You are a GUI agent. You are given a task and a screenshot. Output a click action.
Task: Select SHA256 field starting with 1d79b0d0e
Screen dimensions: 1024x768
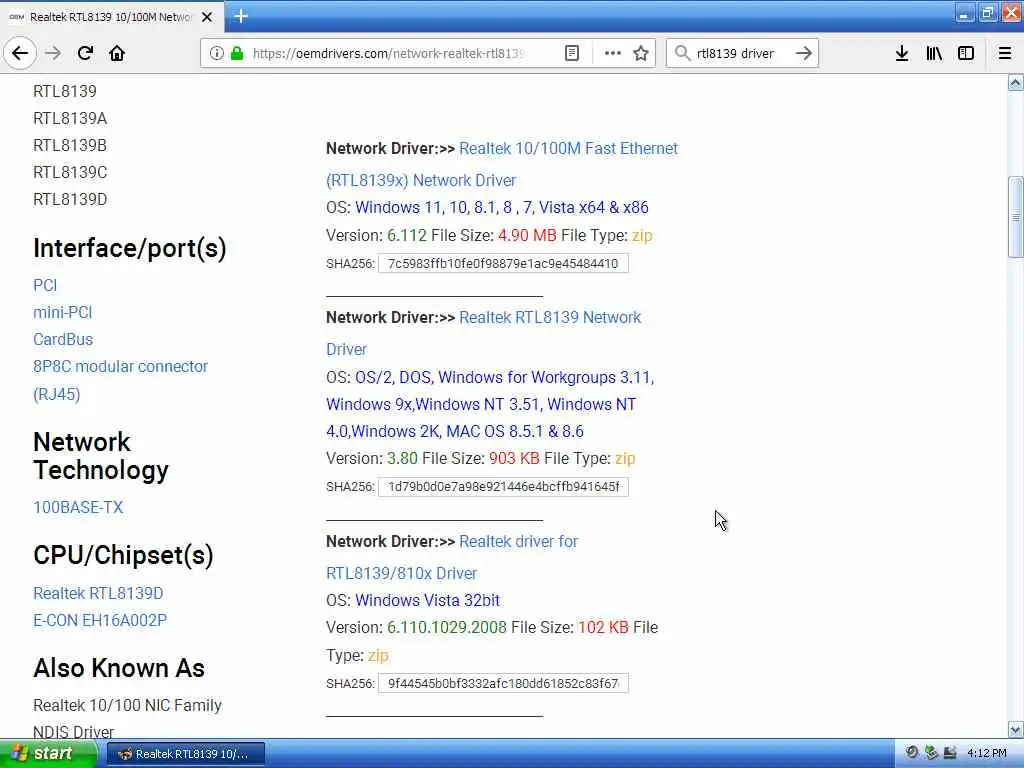click(x=503, y=487)
